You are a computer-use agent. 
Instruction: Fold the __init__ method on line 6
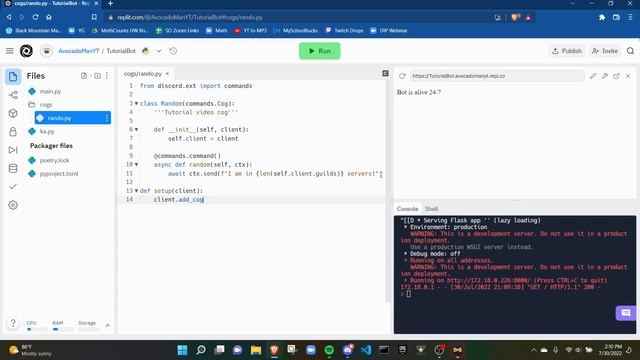[x=136, y=130]
